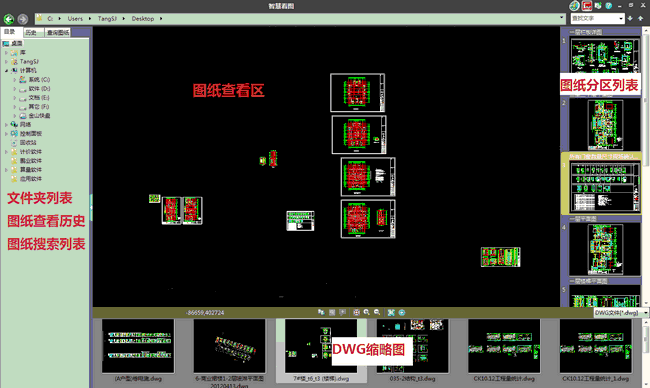The width and height of the screenshot is (650, 388).
Task: Click the red icon in title bar
Action: [x=587, y=6]
